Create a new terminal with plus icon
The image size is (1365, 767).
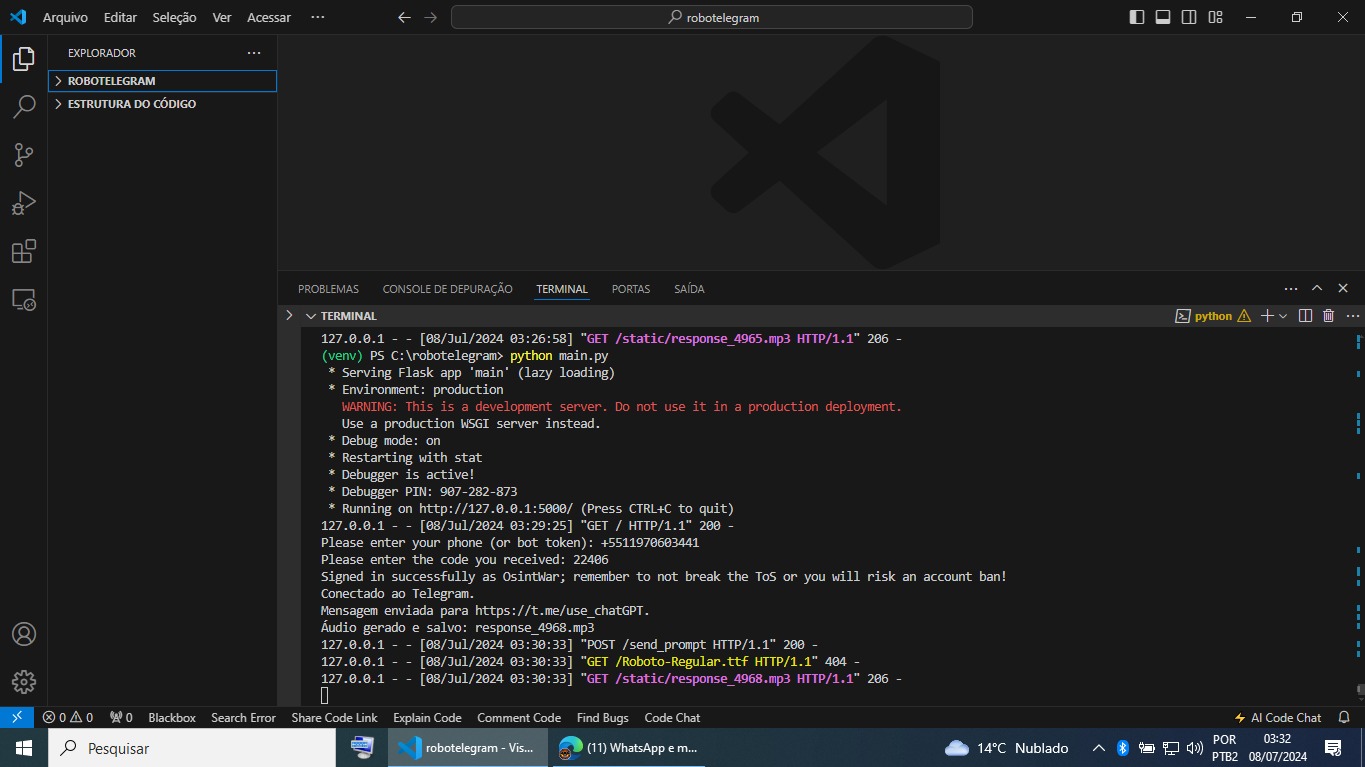pyautogui.click(x=1266, y=316)
